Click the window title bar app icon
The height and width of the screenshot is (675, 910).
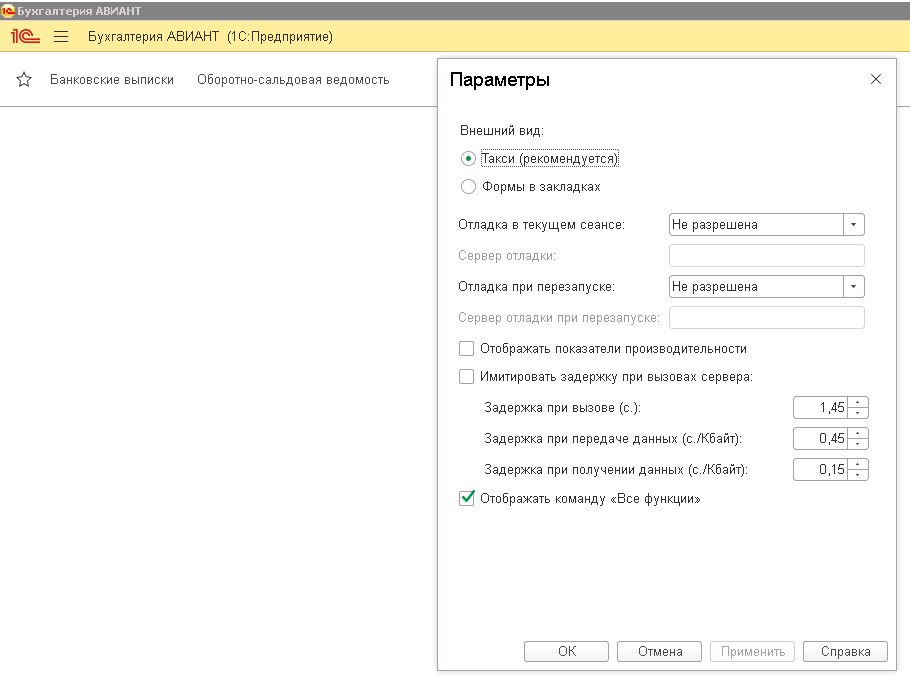[x=8, y=10]
